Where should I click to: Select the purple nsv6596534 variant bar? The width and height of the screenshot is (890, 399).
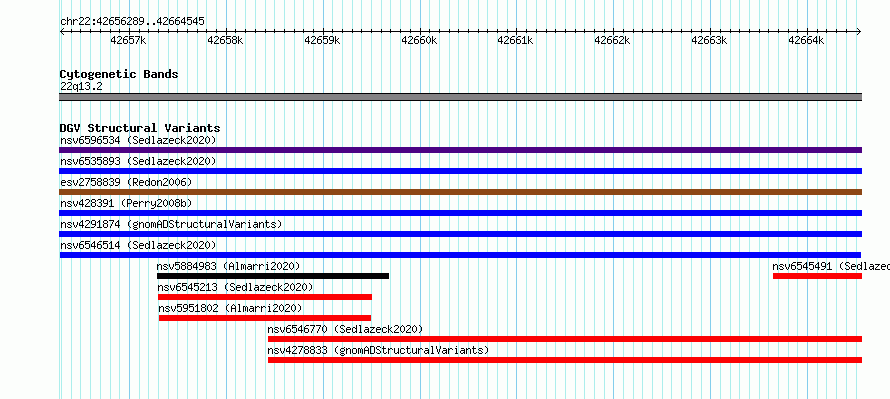tap(460, 150)
